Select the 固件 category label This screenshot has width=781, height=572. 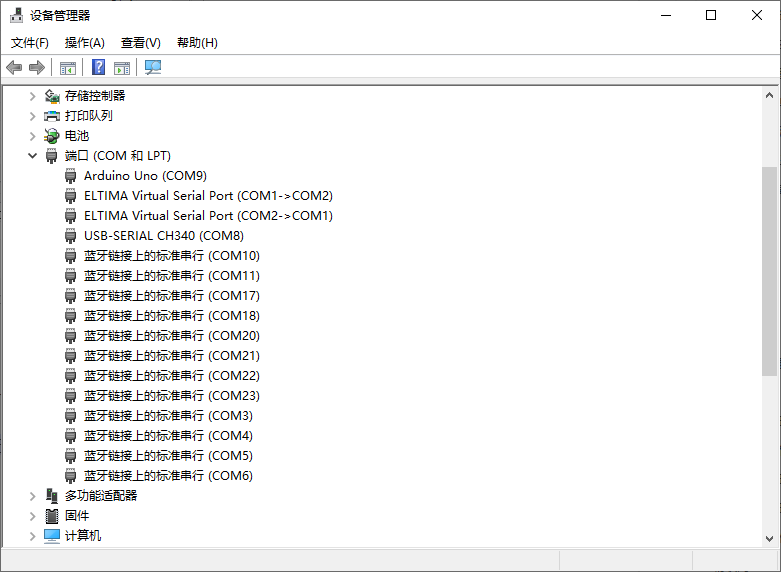click(77, 515)
